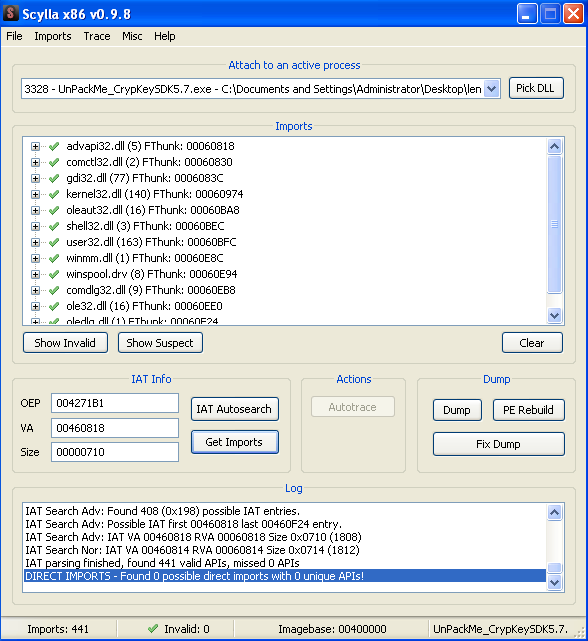The image size is (588, 641).
Task: Clear the imports list with Clear button
Action: tap(532, 343)
